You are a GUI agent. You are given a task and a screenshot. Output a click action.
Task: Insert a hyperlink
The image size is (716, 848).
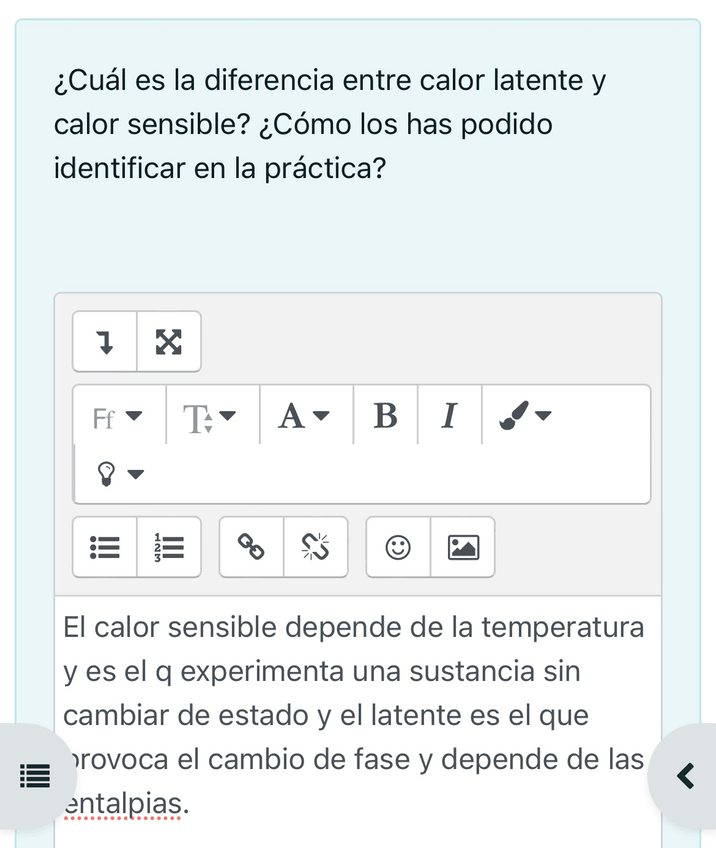coord(252,547)
